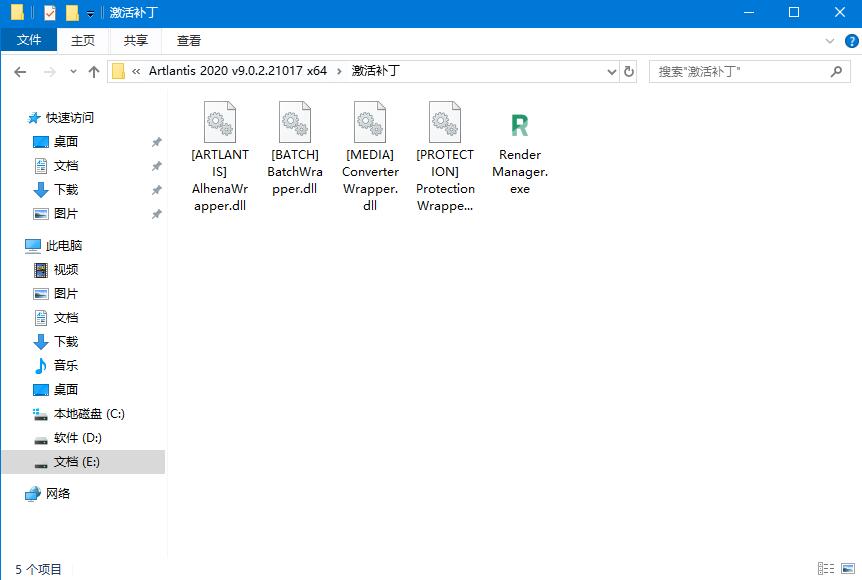862x580 pixels.
Task: Open the 查看 ribbon tab
Action: pyautogui.click(x=189, y=40)
